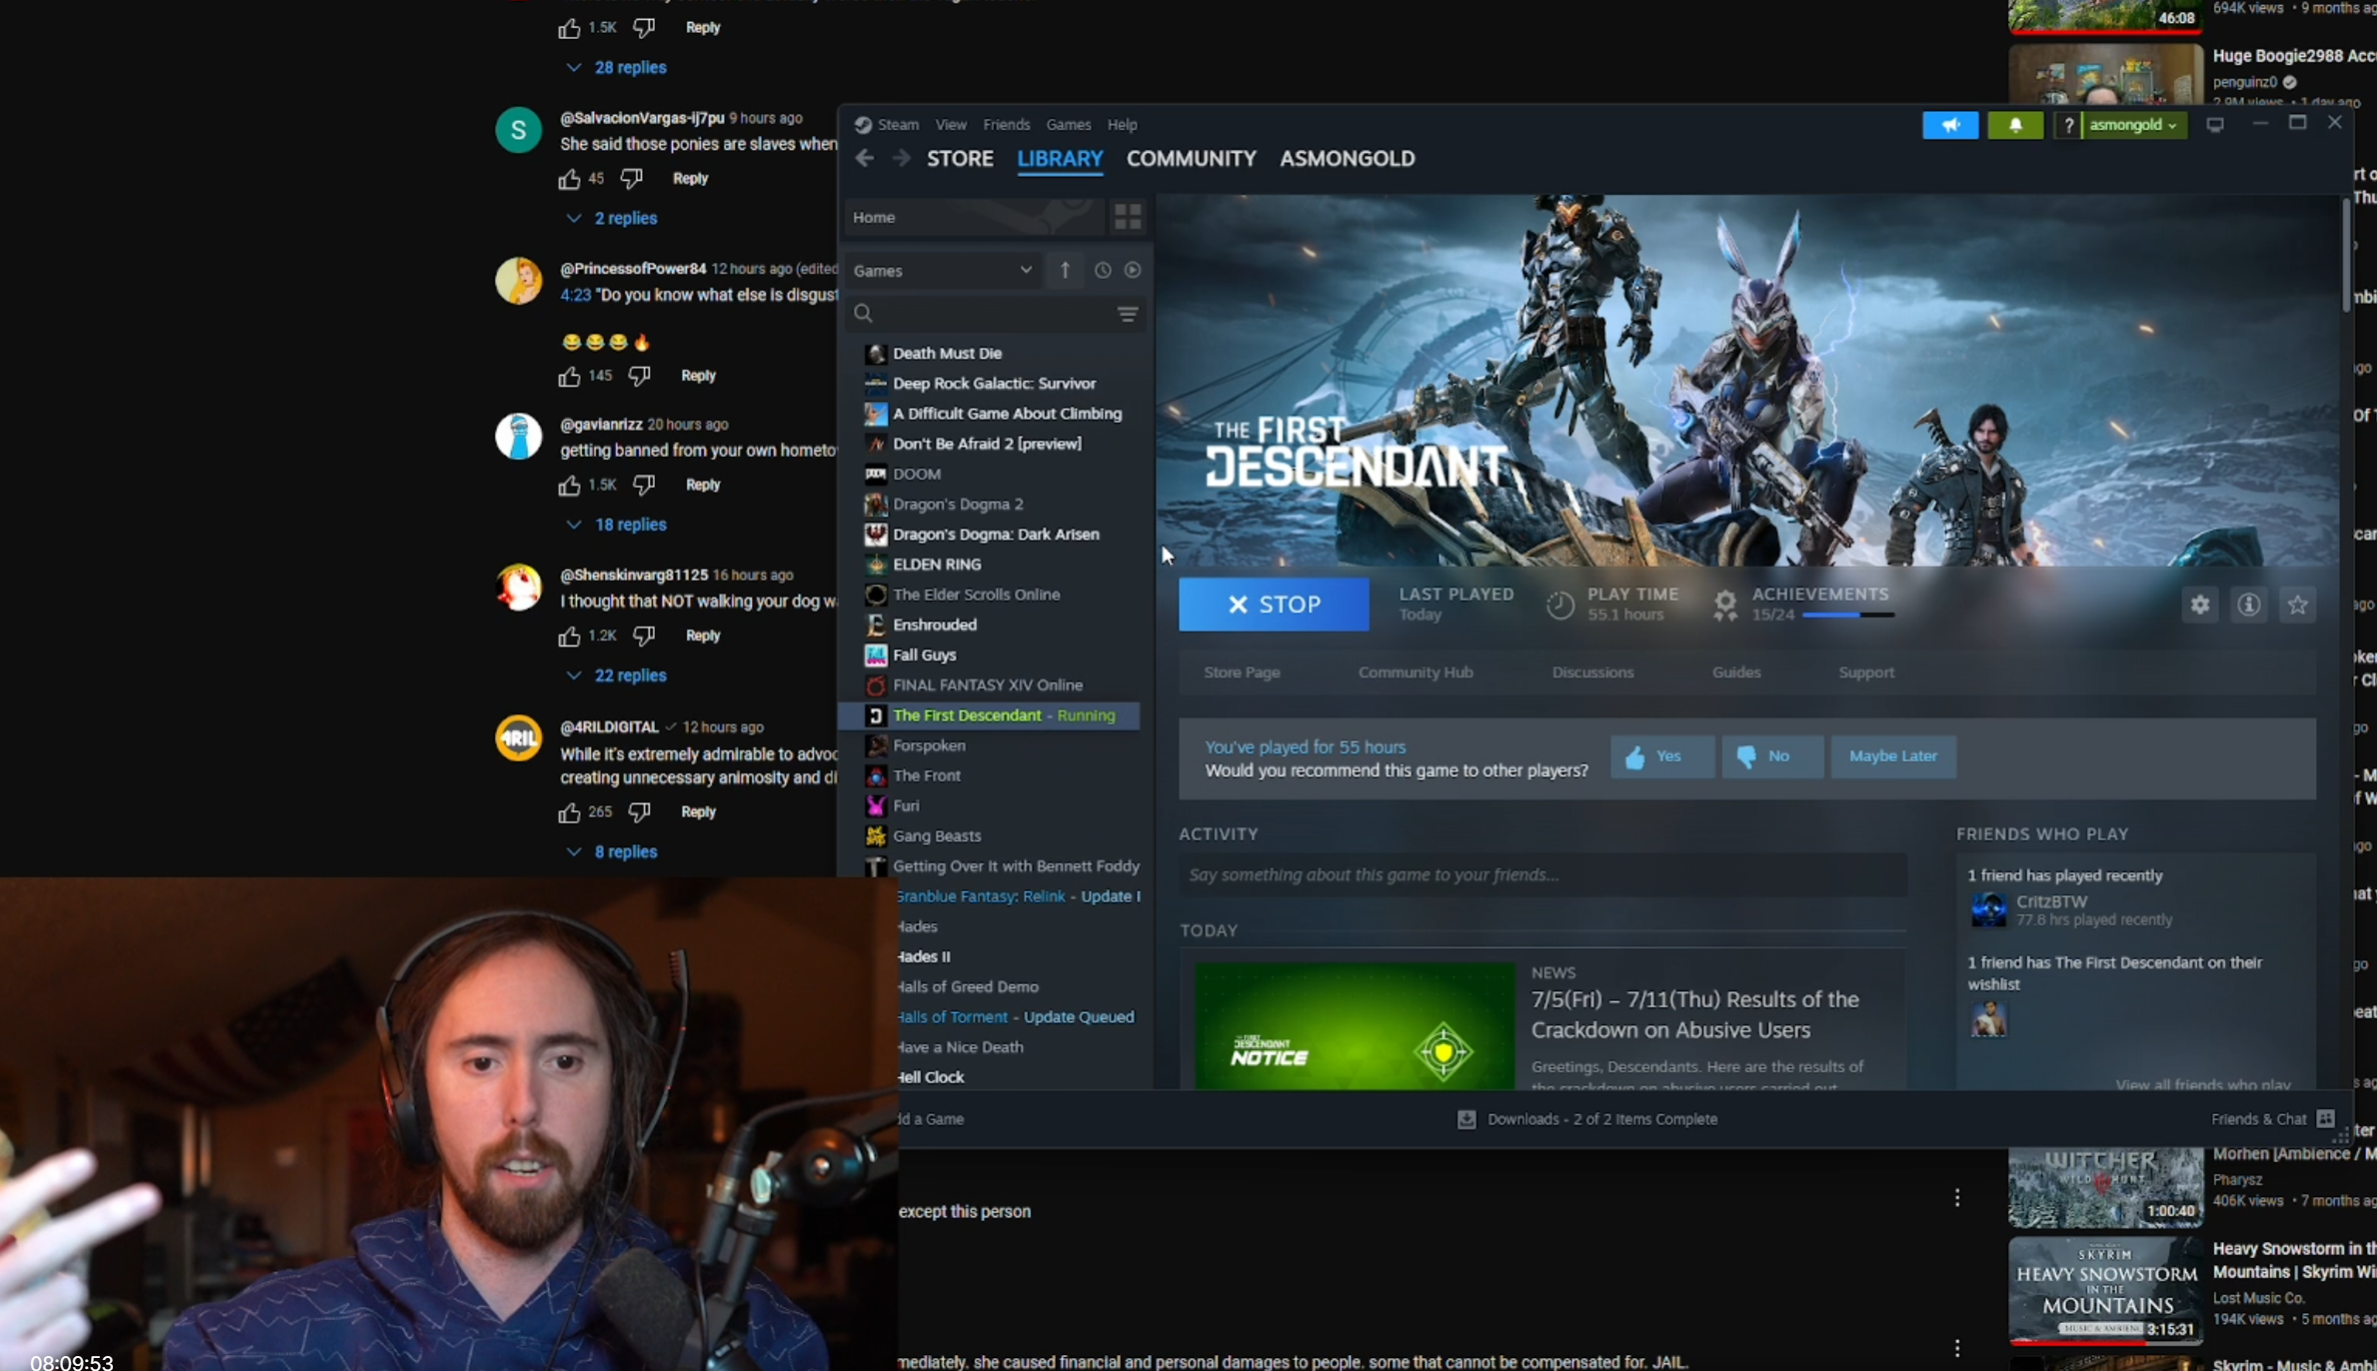2377x1371 pixels.
Task: Click the achievements progress bar
Action: pyautogui.click(x=1847, y=615)
